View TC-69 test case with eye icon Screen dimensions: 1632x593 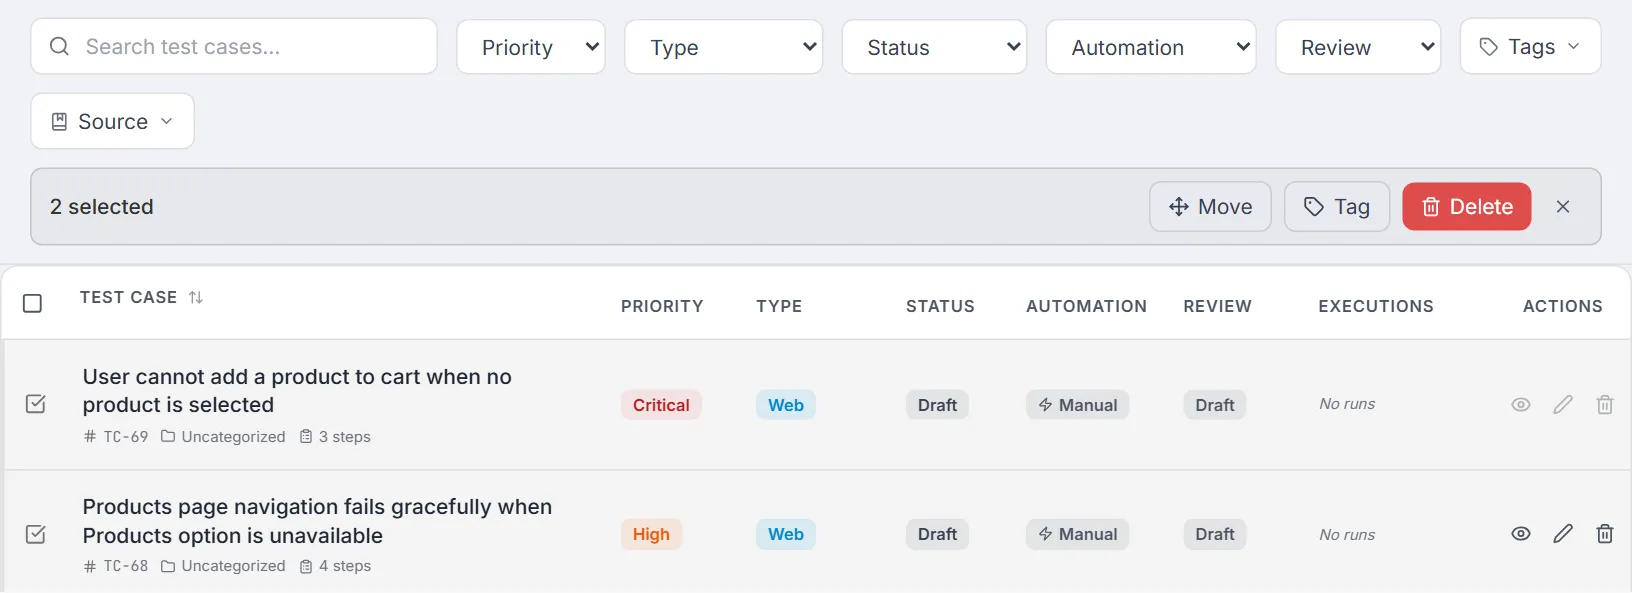1521,405
